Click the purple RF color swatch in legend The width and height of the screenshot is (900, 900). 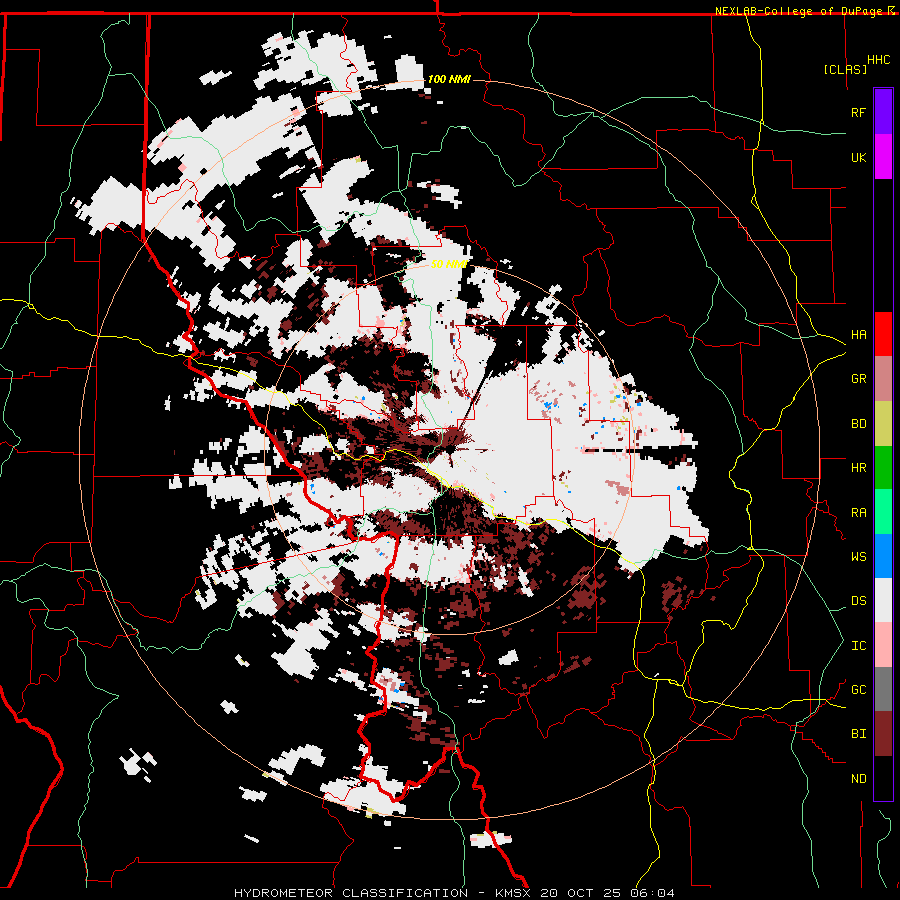pos(883,112)
